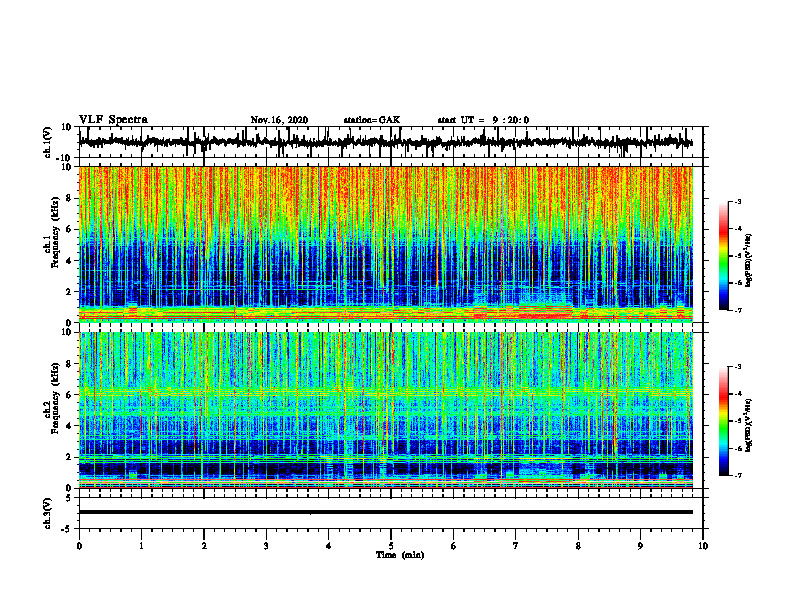Screen dimensions: 792x612
Task: Click the 'ch.1(V)' waveform axis label
Action: tap(48, 142)
